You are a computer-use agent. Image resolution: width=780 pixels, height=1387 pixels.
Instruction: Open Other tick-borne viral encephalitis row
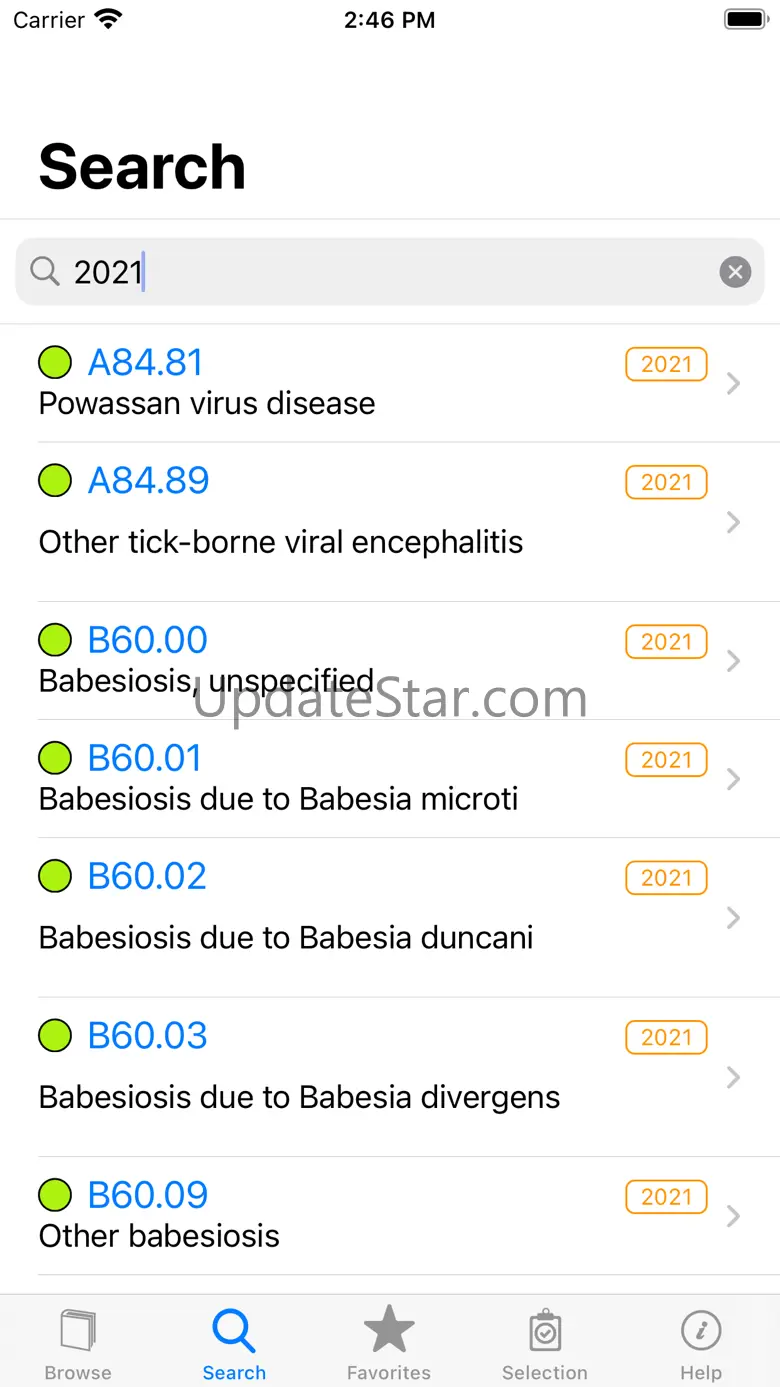coord(281,542)
